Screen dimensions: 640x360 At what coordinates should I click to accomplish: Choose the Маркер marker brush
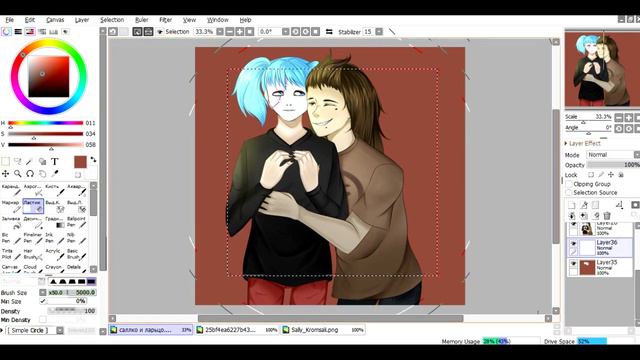(x=11, y=206)
